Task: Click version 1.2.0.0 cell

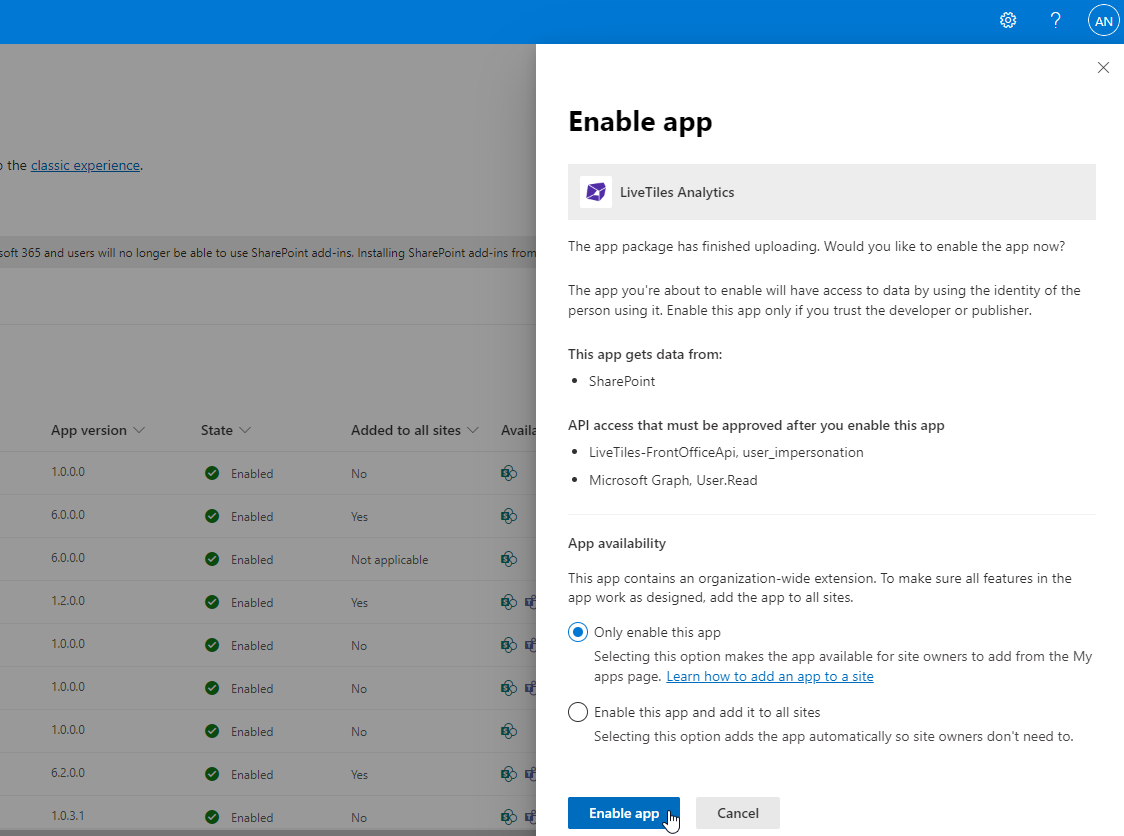Action: click(67, 601)
